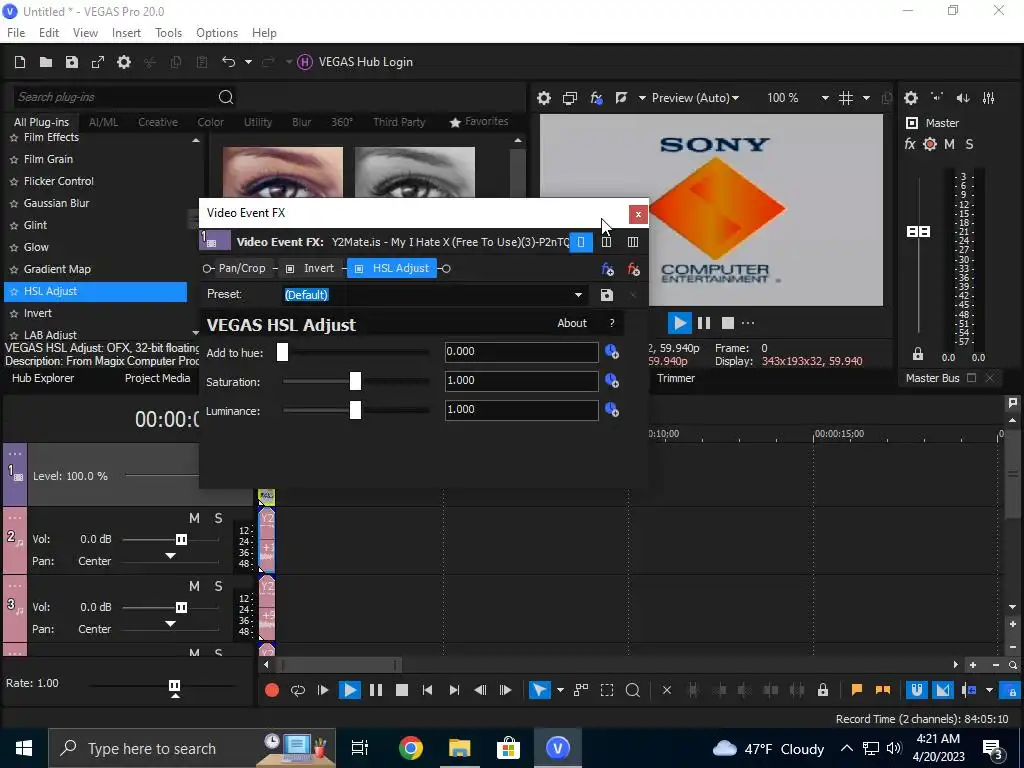Toggle the Master fader channel link

point(918,232)
